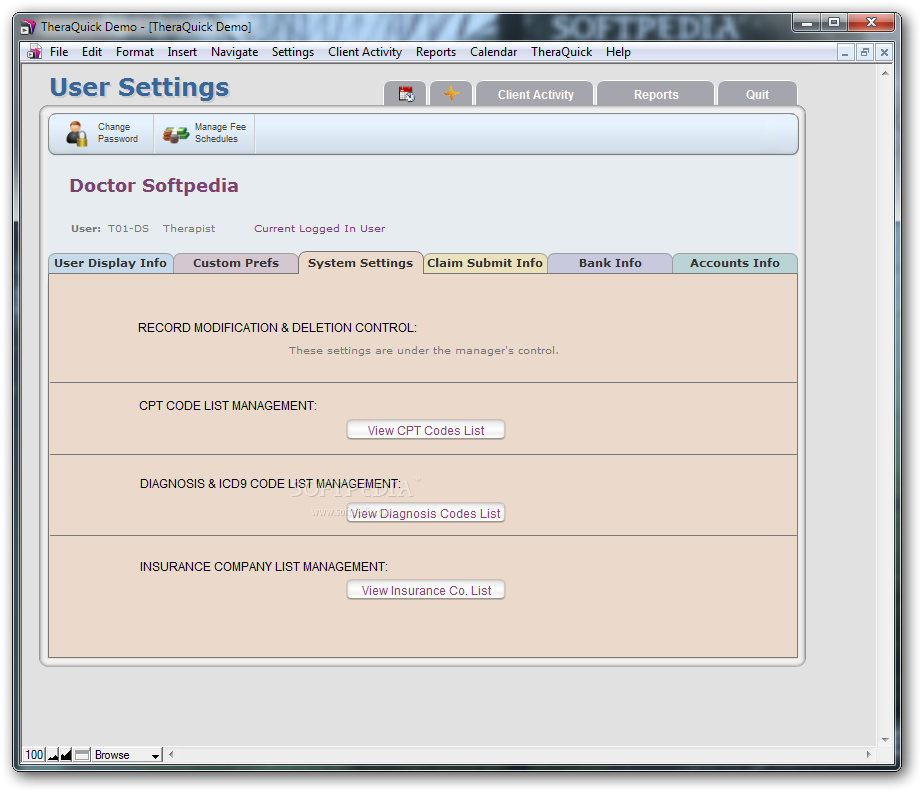Click the TheraQuick title bar app icon
The height and width of the screenshot is (792, 922).
(28, 27)
